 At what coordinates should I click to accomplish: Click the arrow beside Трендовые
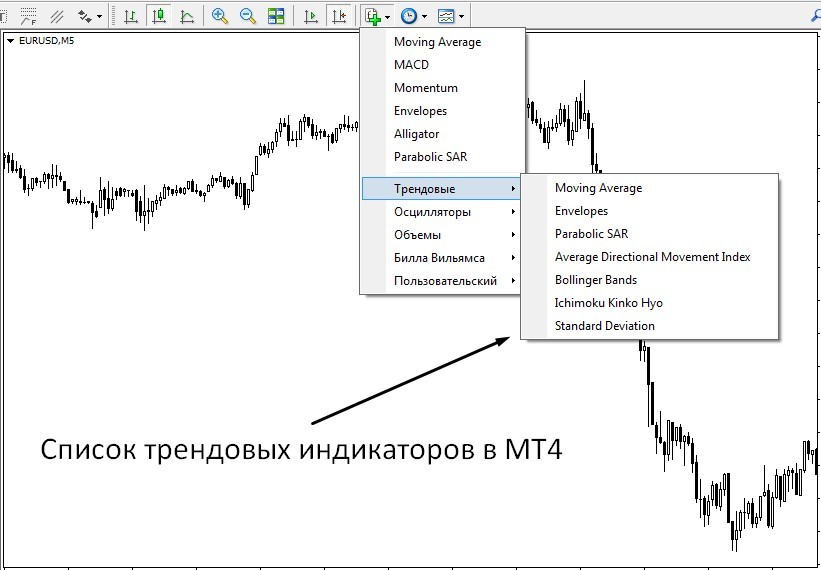(x=513, y=189)
